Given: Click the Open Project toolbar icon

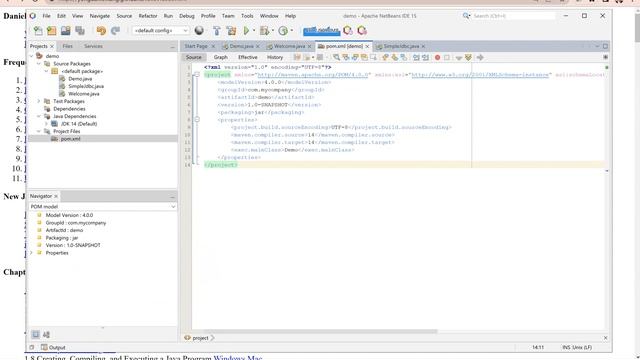Looking at the screenshot, I should [x=66, y=31].
